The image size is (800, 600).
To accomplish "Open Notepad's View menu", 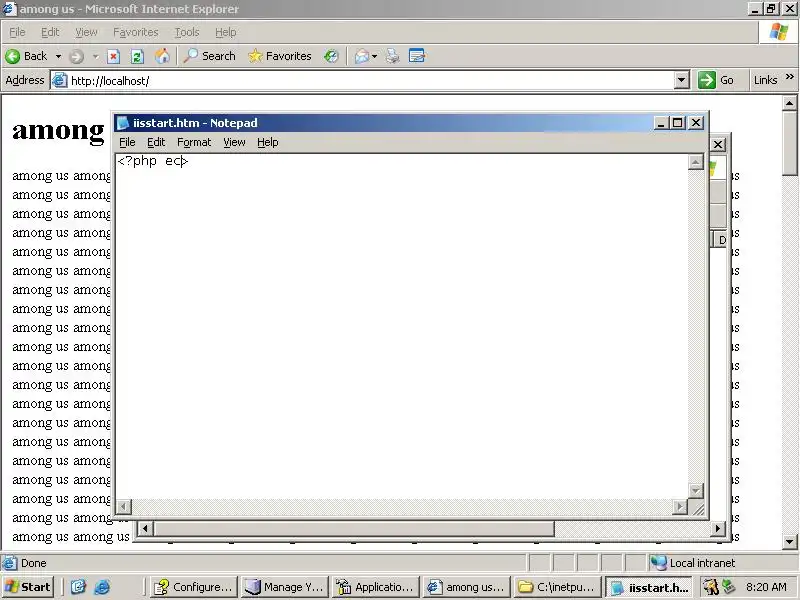I will point(234,142).
